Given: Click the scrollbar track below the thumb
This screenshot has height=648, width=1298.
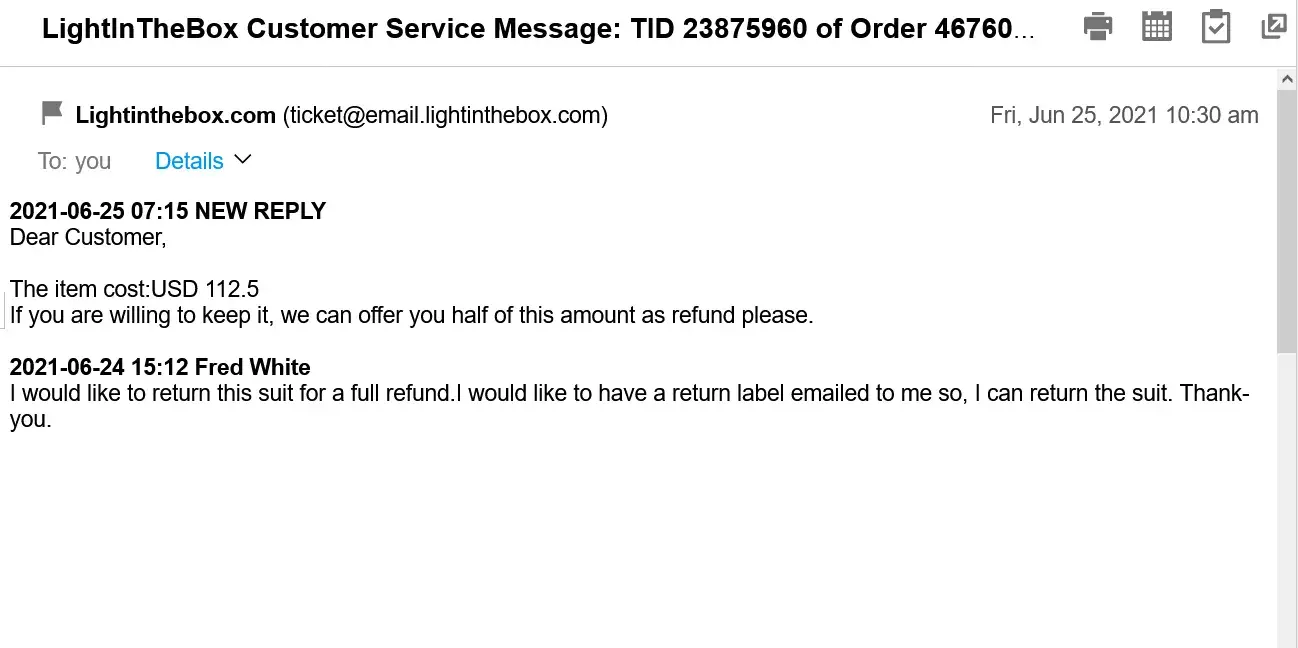Looking at the screenshot, I should click(x=1287, y=500).
